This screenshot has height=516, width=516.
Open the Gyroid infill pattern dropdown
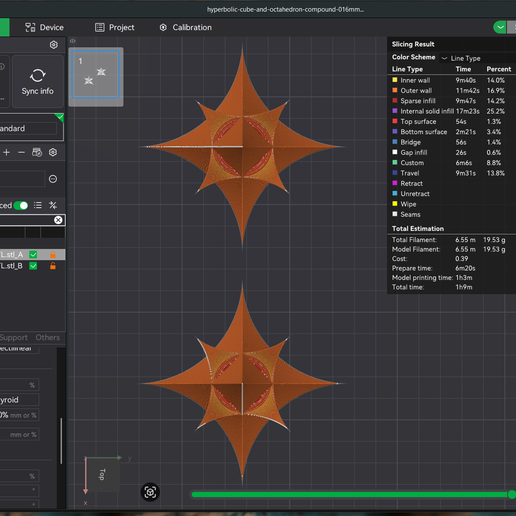pos(19,400)
